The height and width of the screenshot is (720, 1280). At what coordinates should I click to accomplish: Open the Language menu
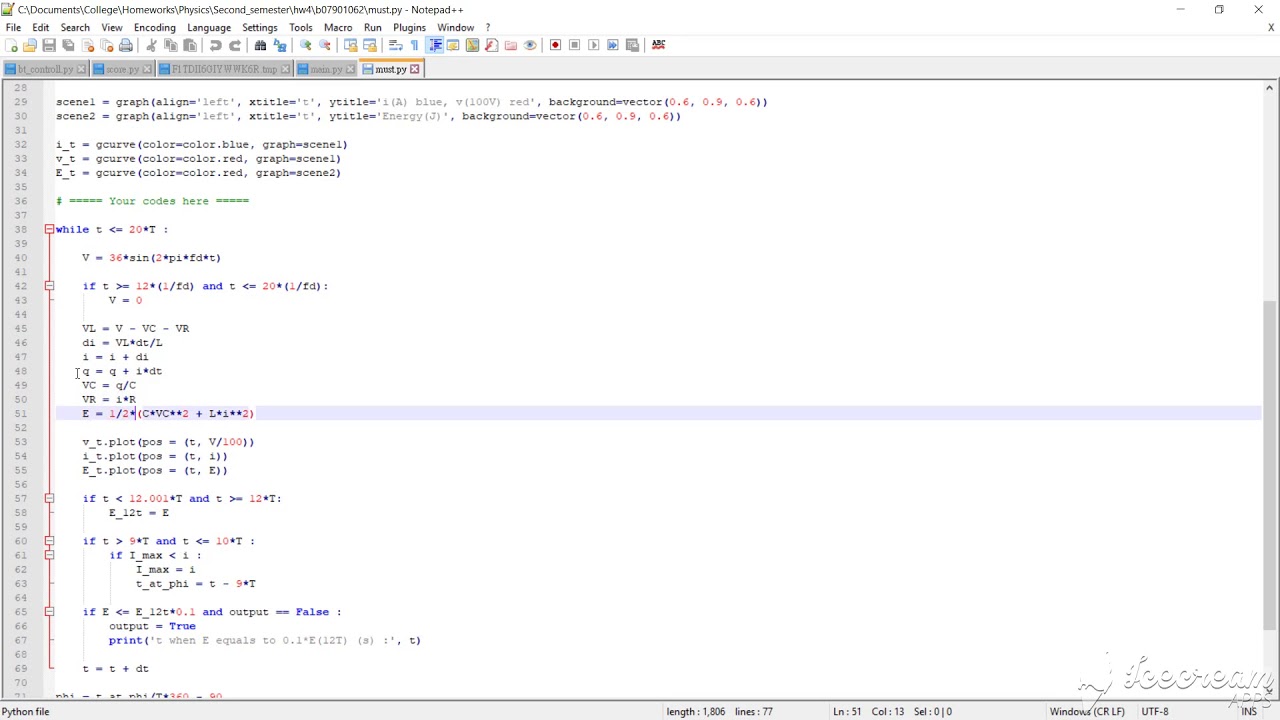(x=208, y=27)
